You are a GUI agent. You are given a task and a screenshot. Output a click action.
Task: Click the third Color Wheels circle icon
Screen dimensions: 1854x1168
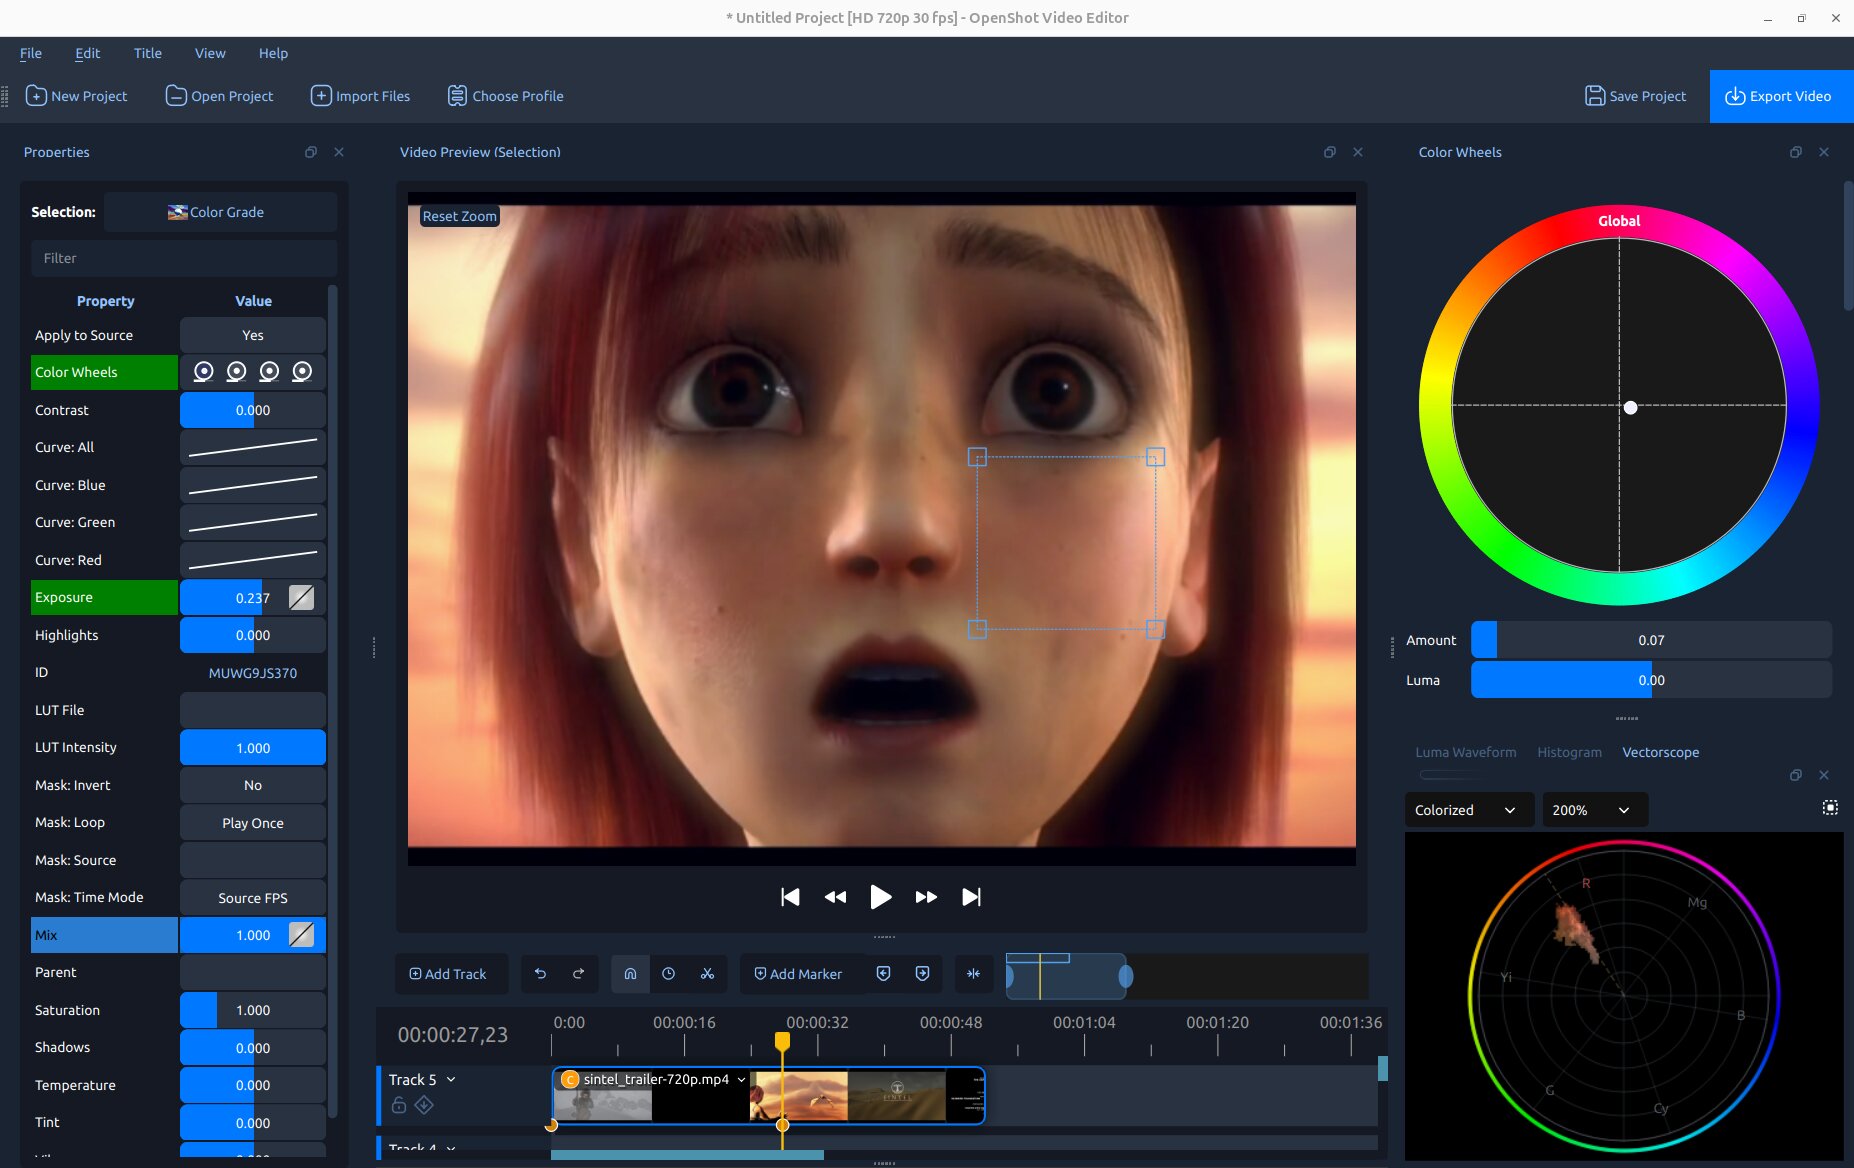pos(269,372)
